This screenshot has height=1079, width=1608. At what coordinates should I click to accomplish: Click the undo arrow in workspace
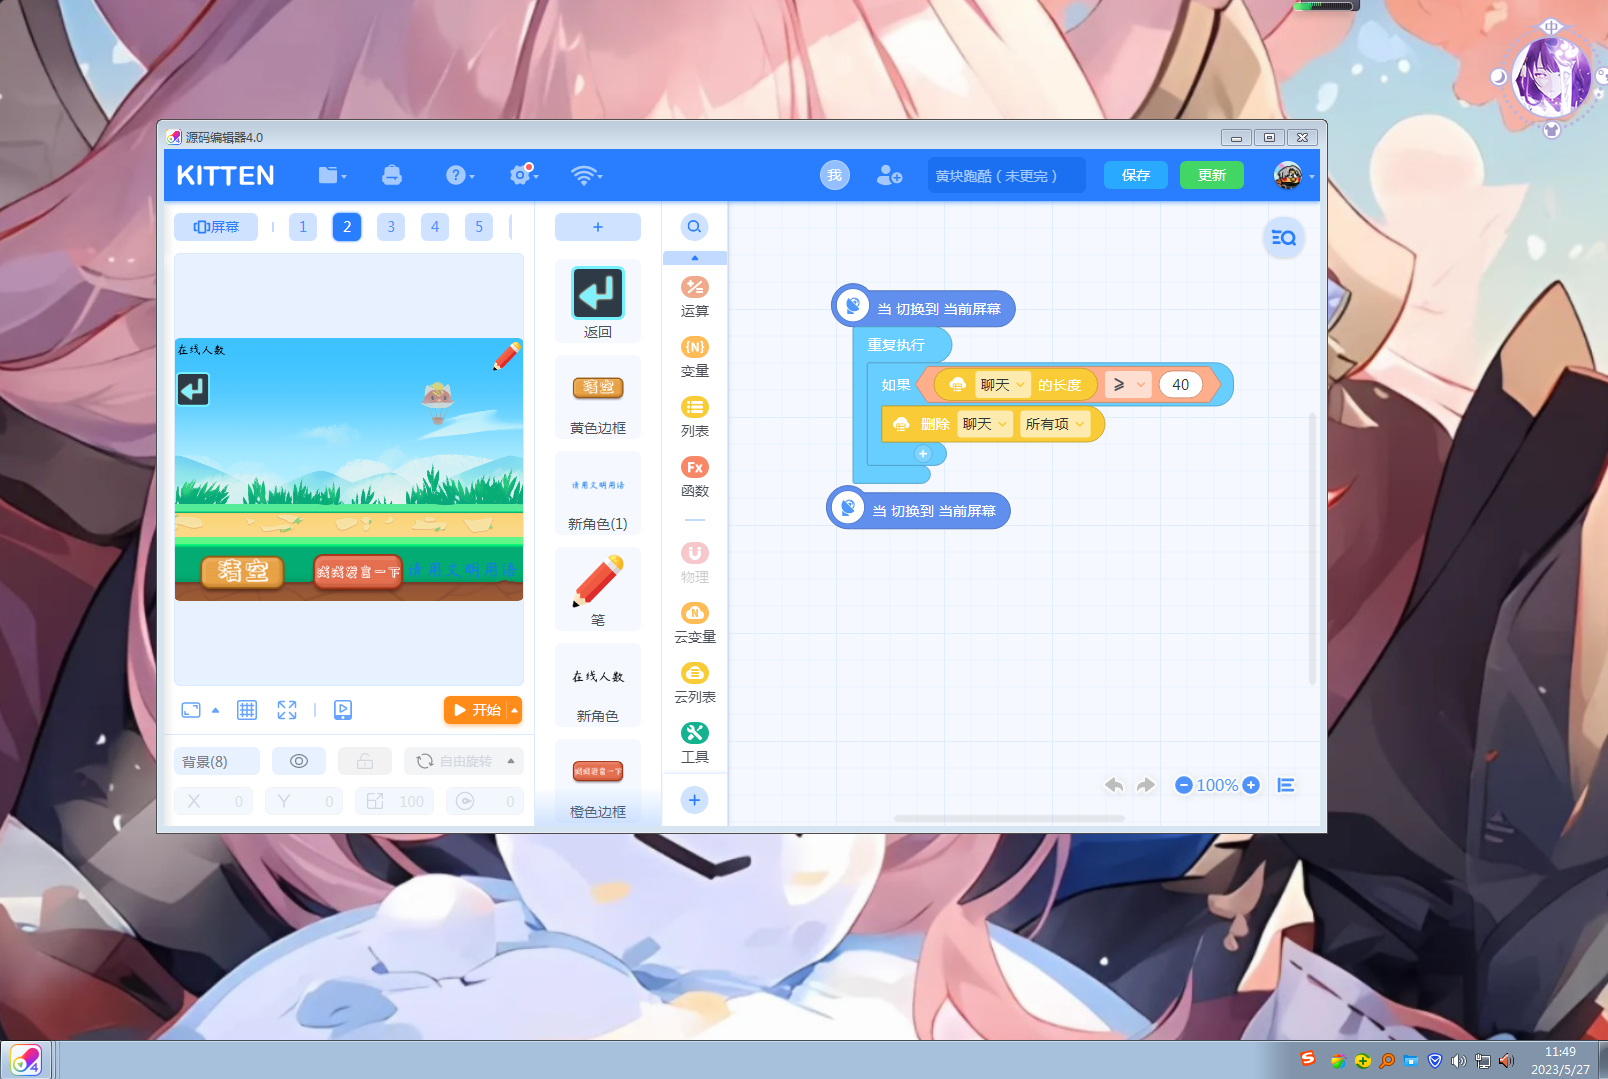1114,785
